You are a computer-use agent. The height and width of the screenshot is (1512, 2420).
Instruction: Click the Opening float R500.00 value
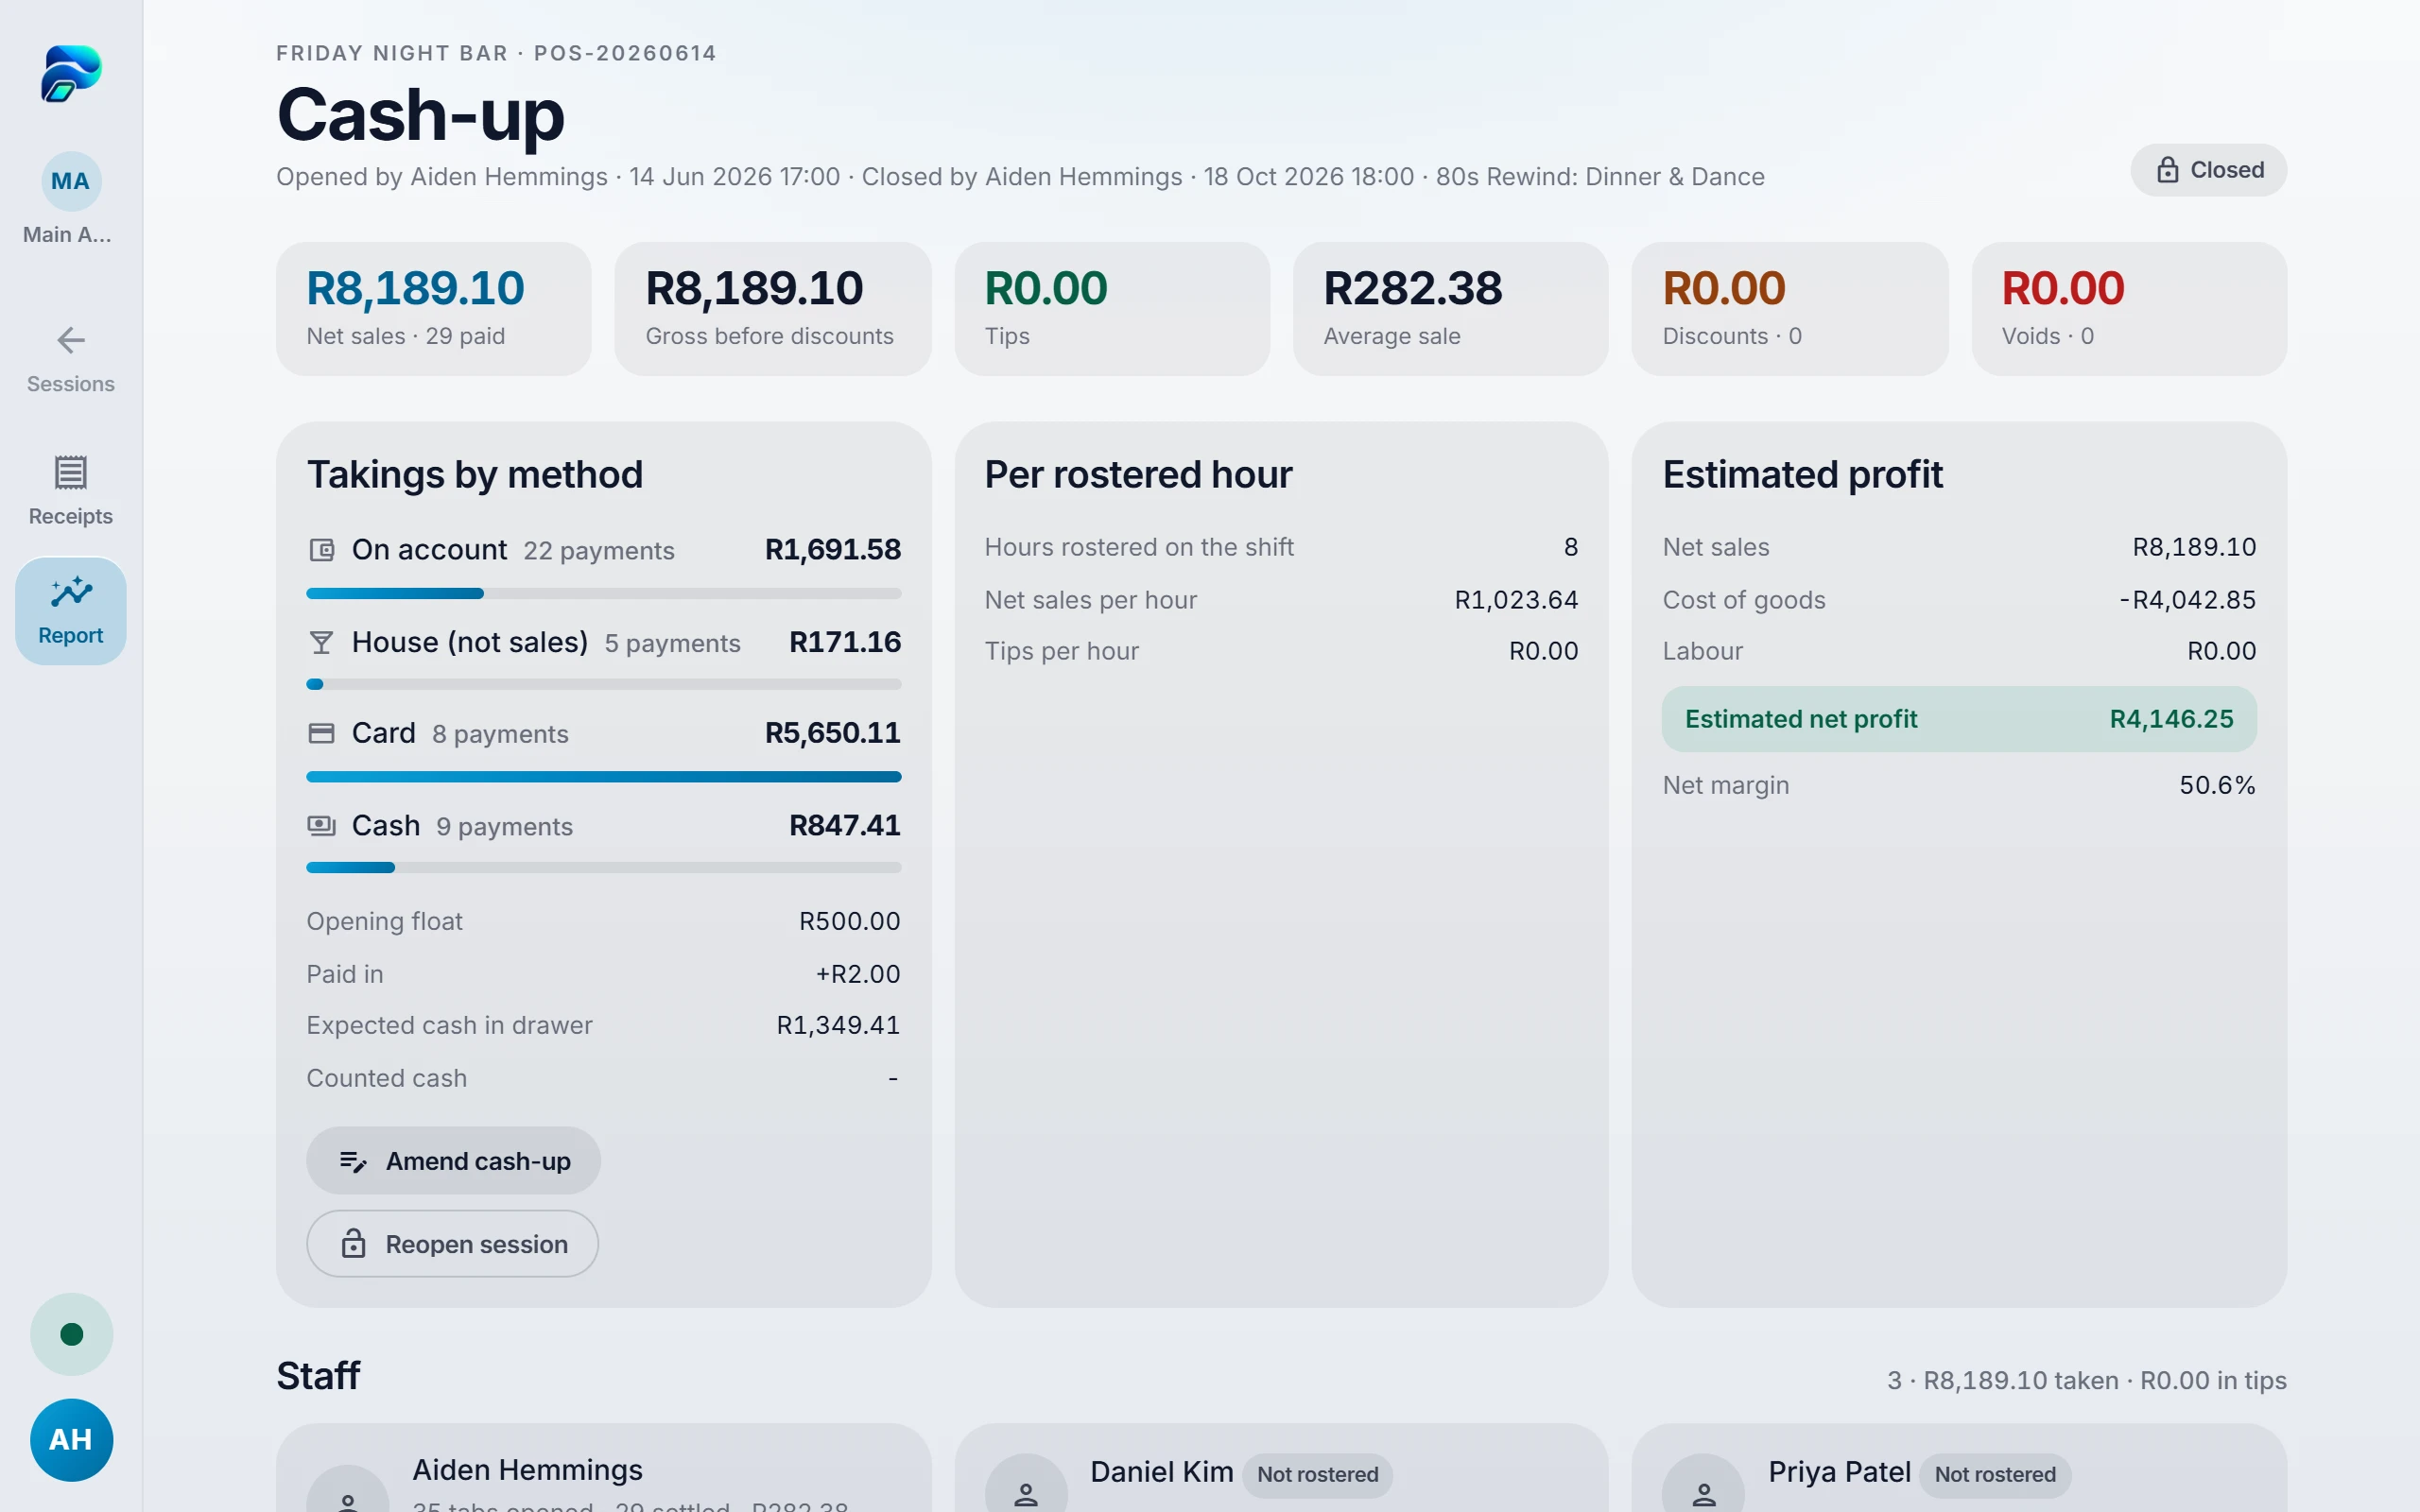tap(849, 921)
